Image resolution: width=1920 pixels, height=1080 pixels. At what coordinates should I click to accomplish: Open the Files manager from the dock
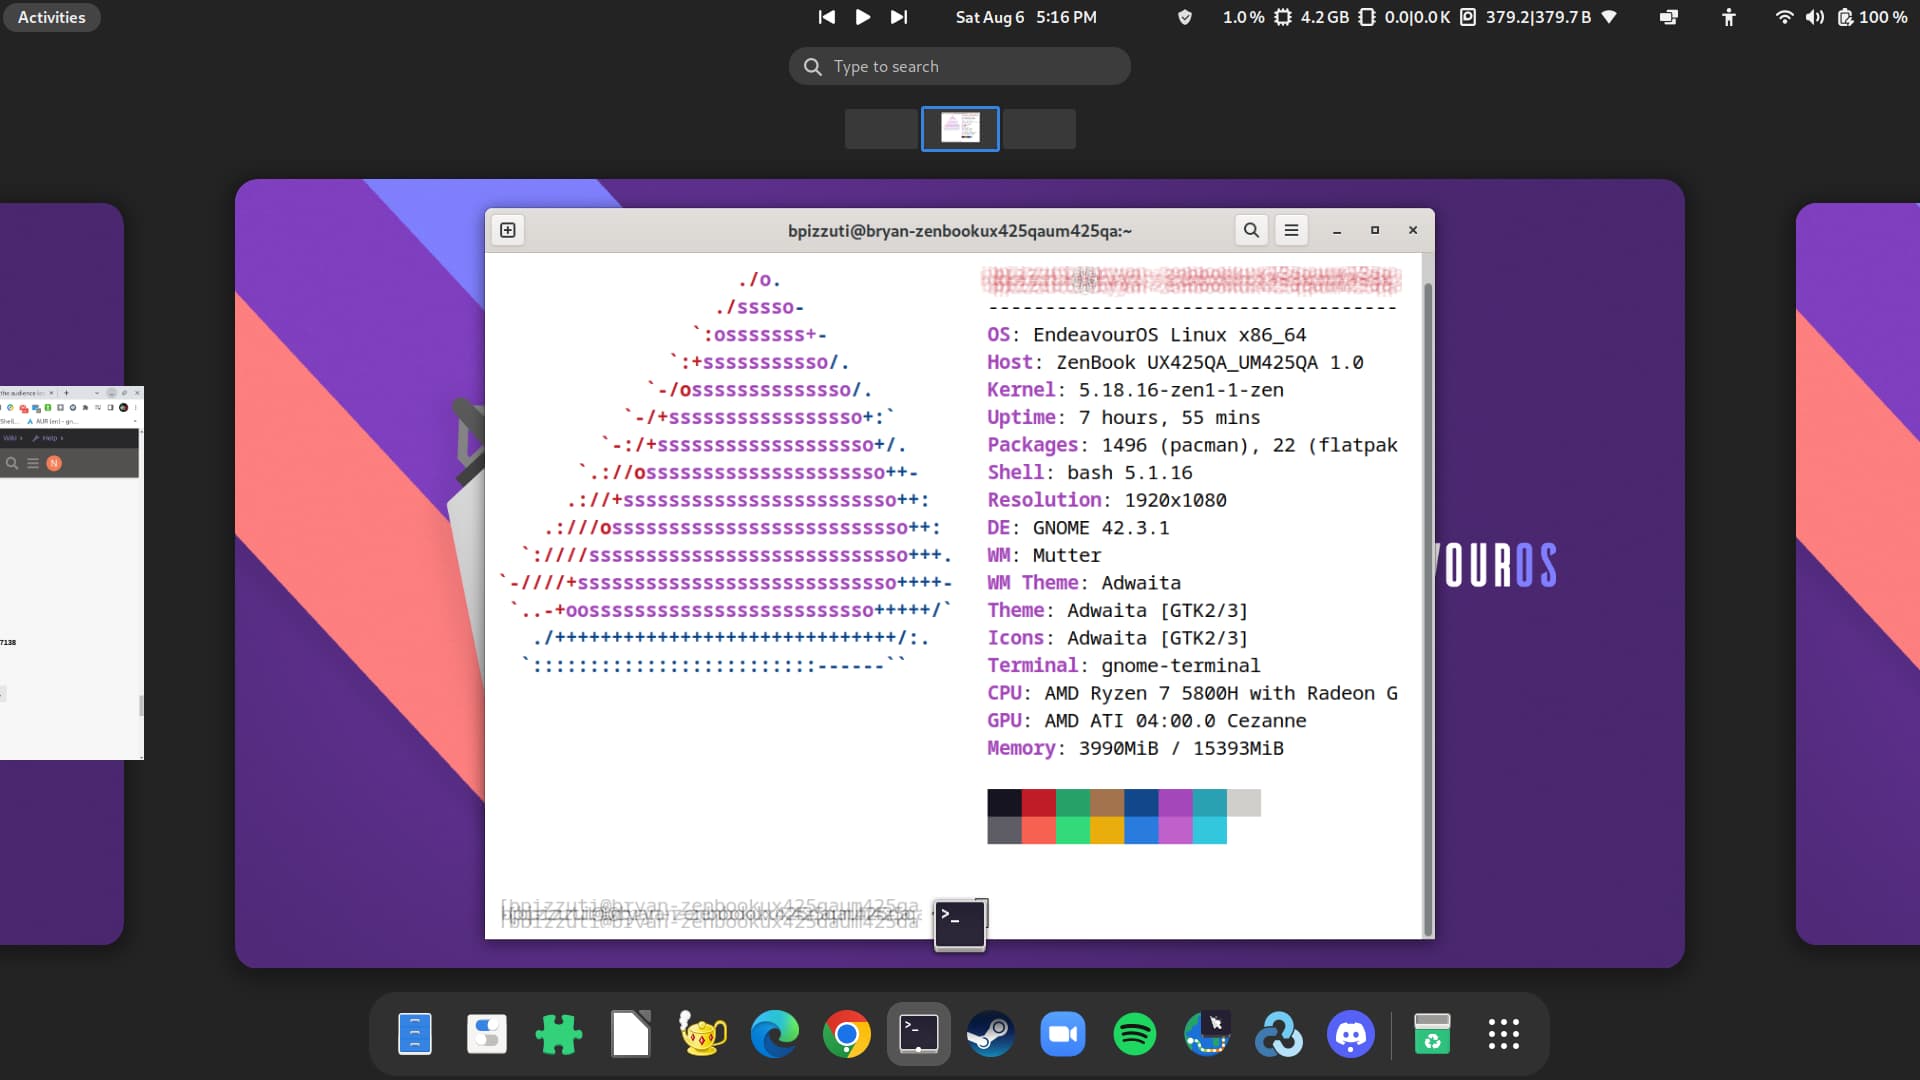415,1034
